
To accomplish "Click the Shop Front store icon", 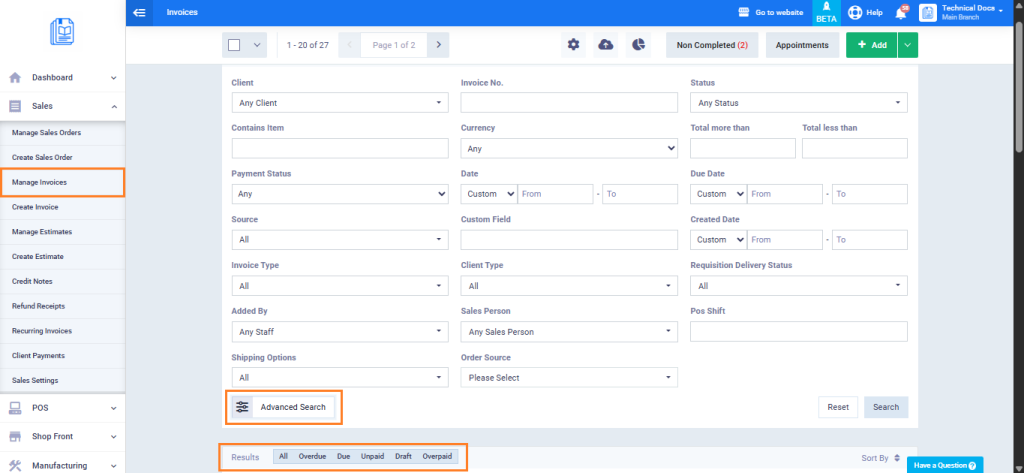I will click(x=15, y=436).
